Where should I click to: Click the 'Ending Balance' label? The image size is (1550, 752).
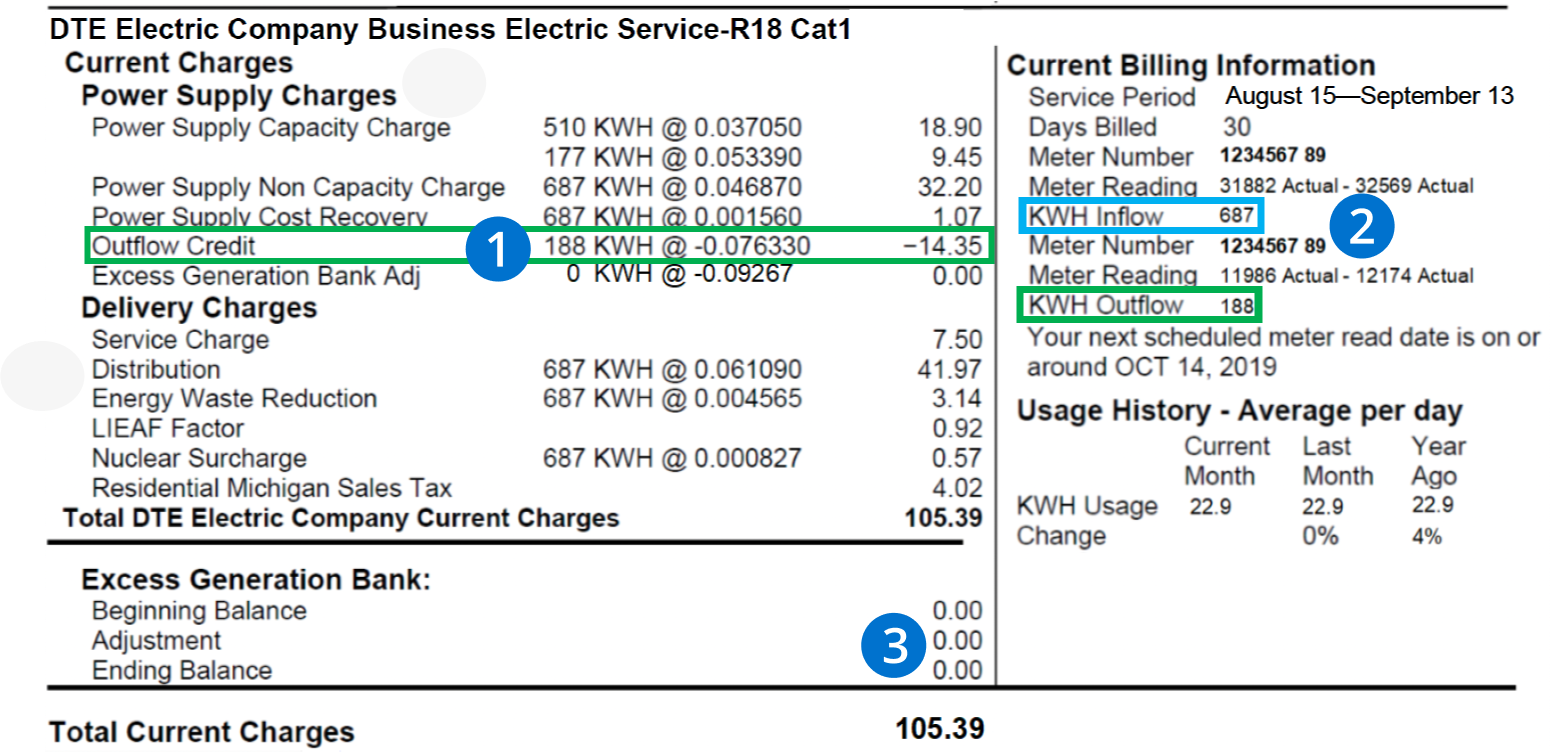point(182,670)
